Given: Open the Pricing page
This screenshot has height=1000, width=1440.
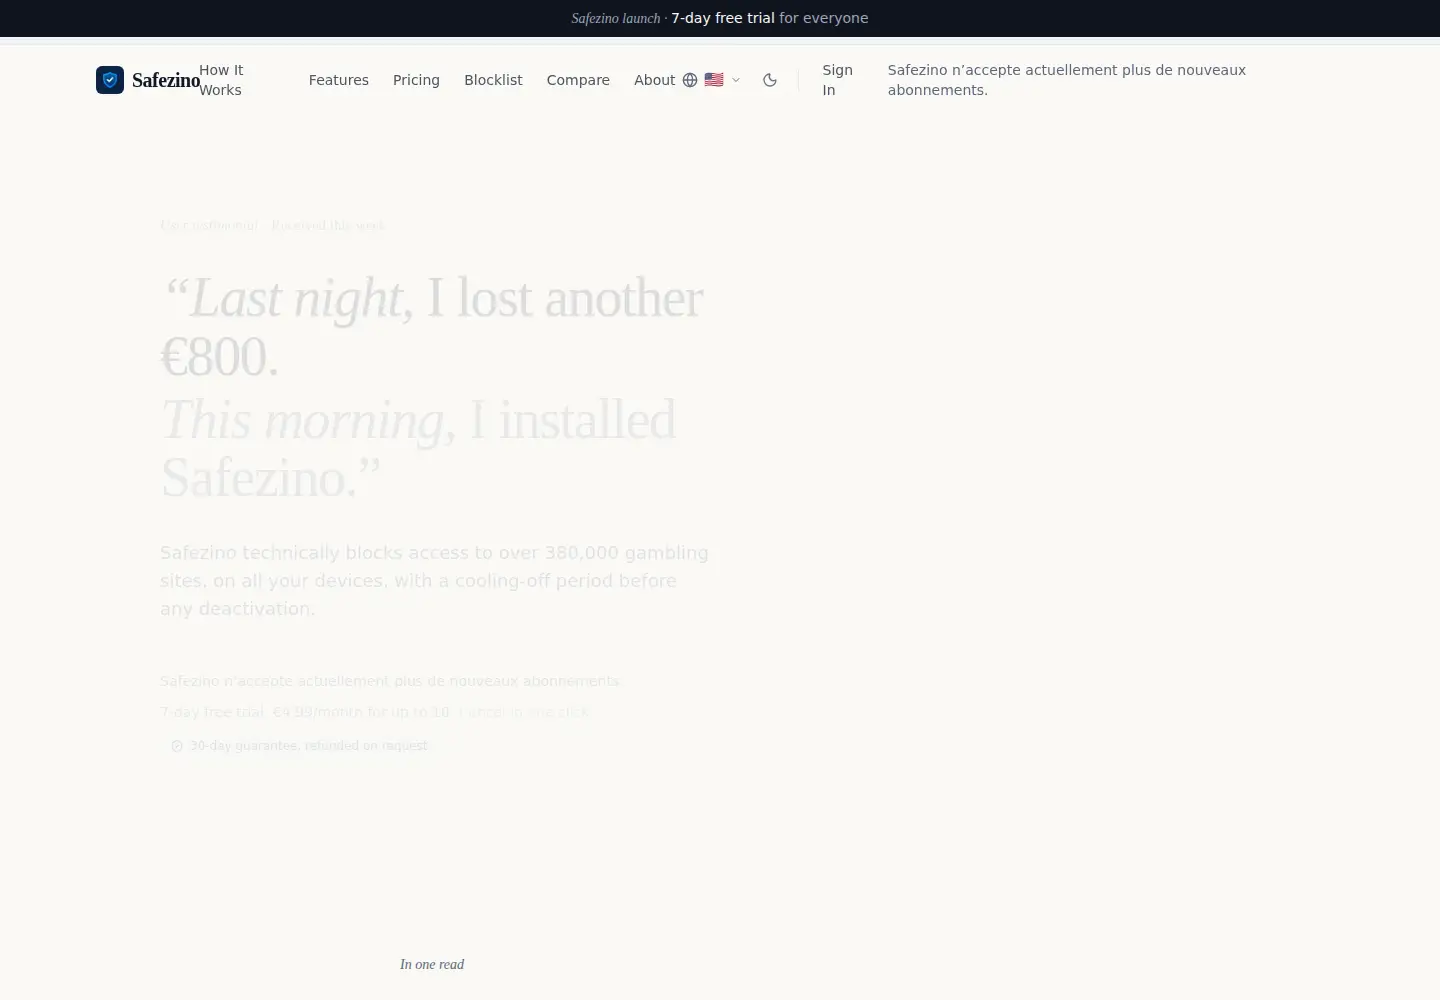Looking at the screenshot, I should click(416, 80).
